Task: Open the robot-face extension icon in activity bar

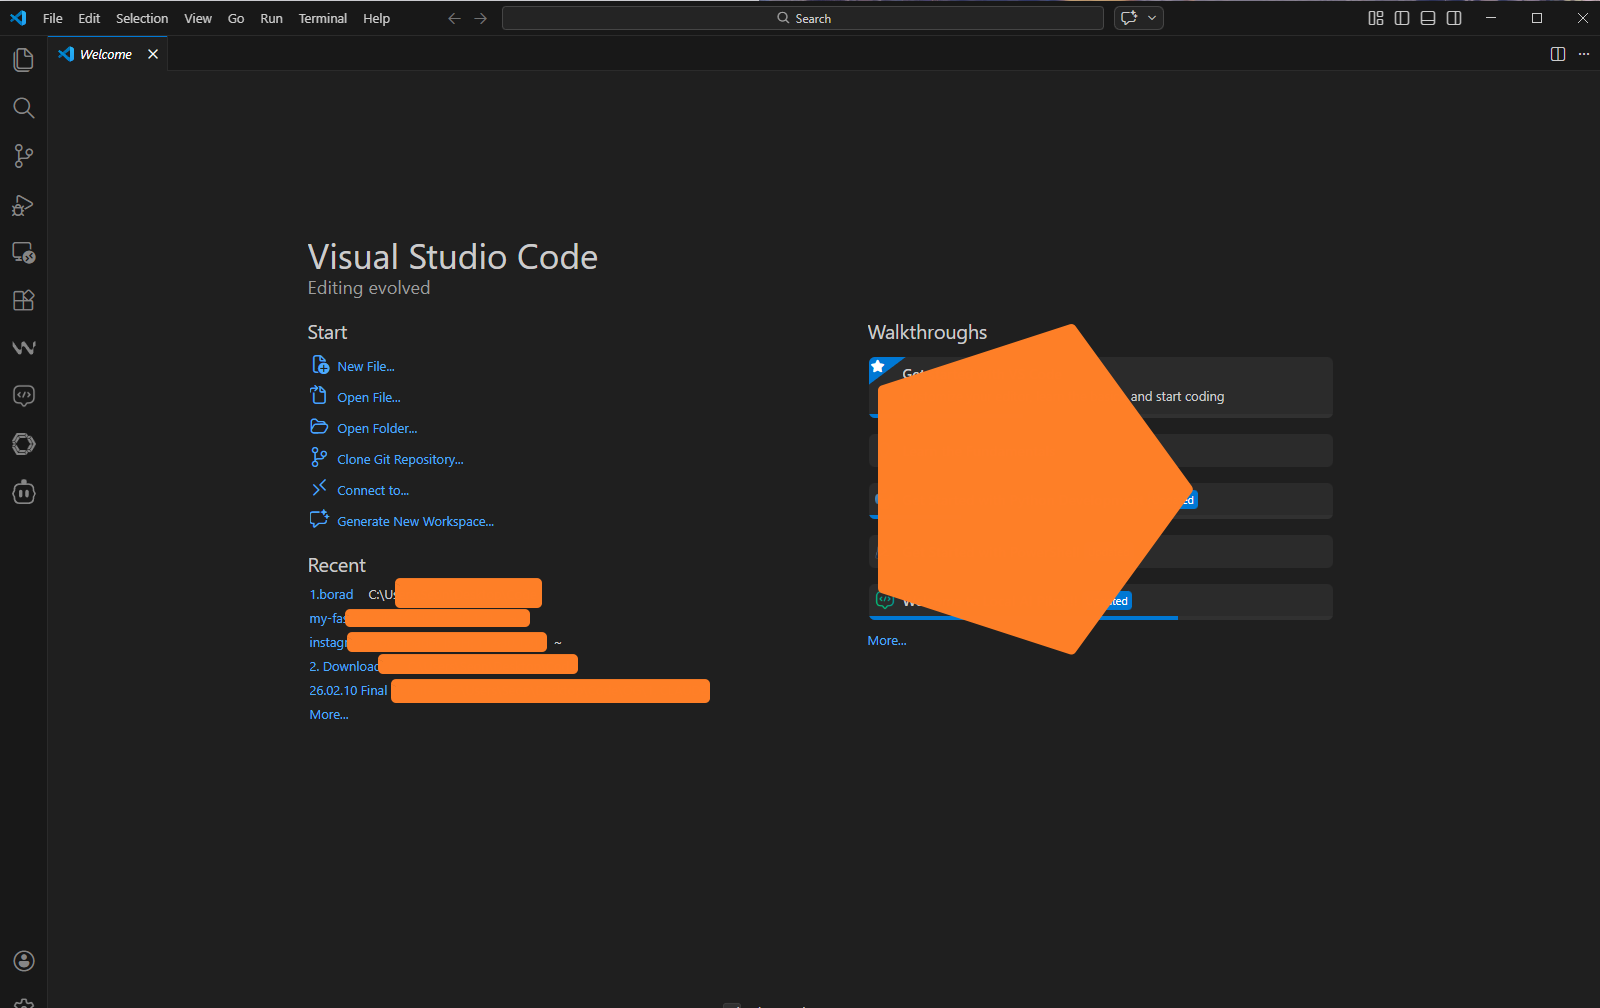Action: 23,492
